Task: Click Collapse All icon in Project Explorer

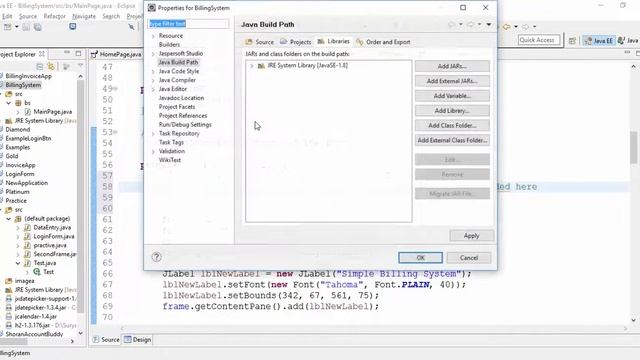Action: pyautogui.click(x=40, y=66)
